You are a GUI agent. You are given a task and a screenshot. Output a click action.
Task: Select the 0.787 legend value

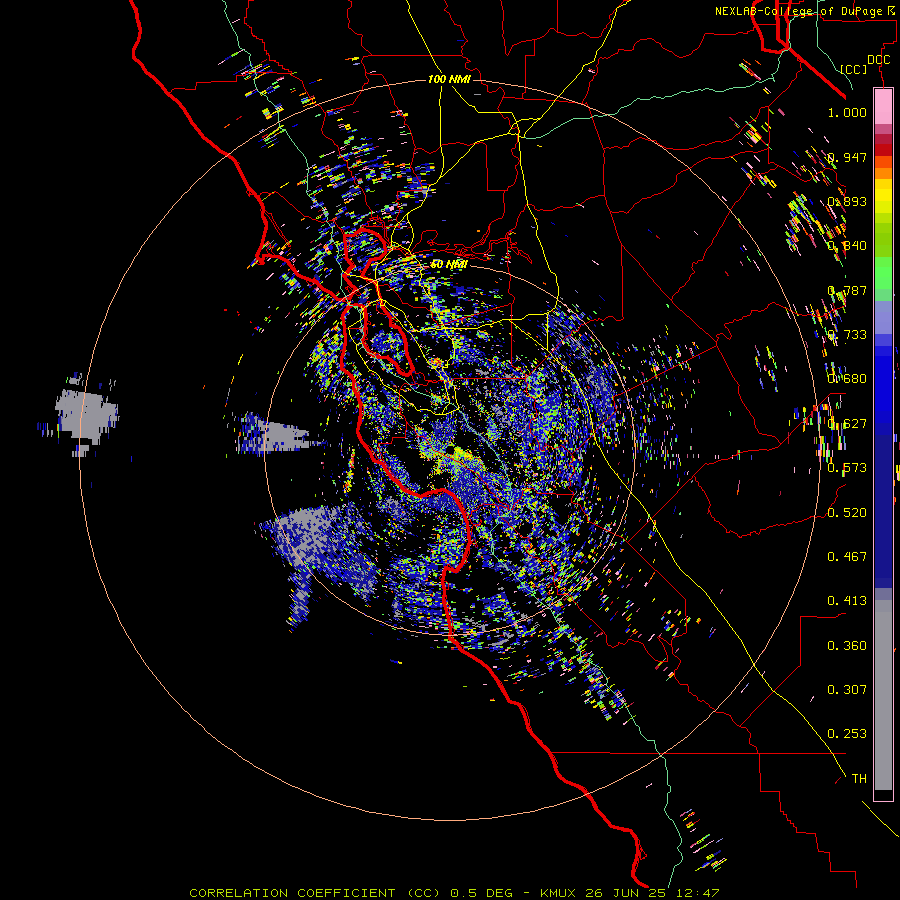(847, 290)
